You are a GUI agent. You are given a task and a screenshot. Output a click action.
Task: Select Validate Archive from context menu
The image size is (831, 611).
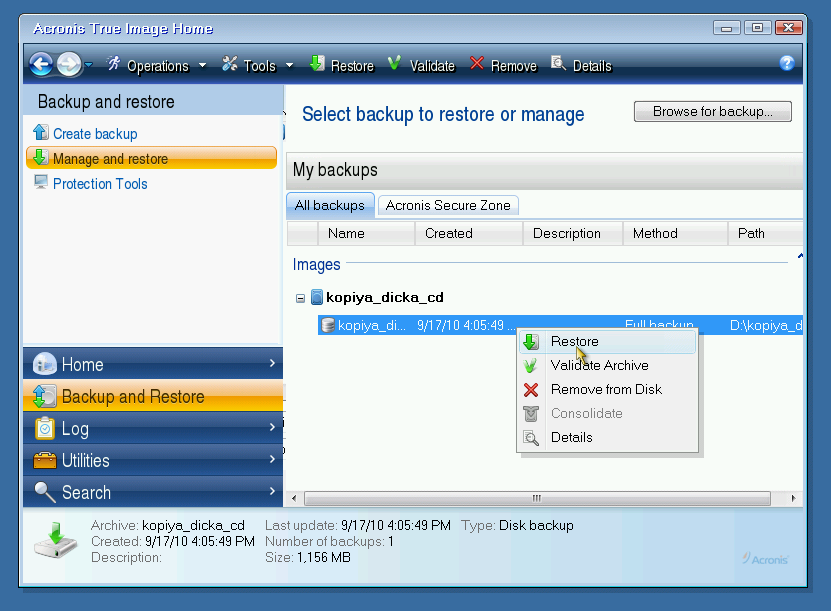[599, 365]
